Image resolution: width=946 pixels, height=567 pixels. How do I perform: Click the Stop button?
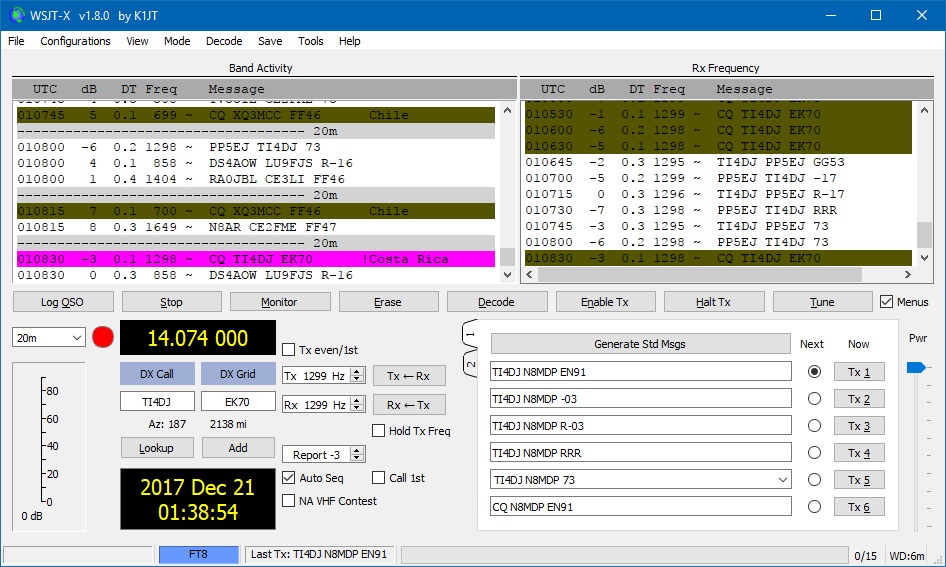[x=171, y=302]
